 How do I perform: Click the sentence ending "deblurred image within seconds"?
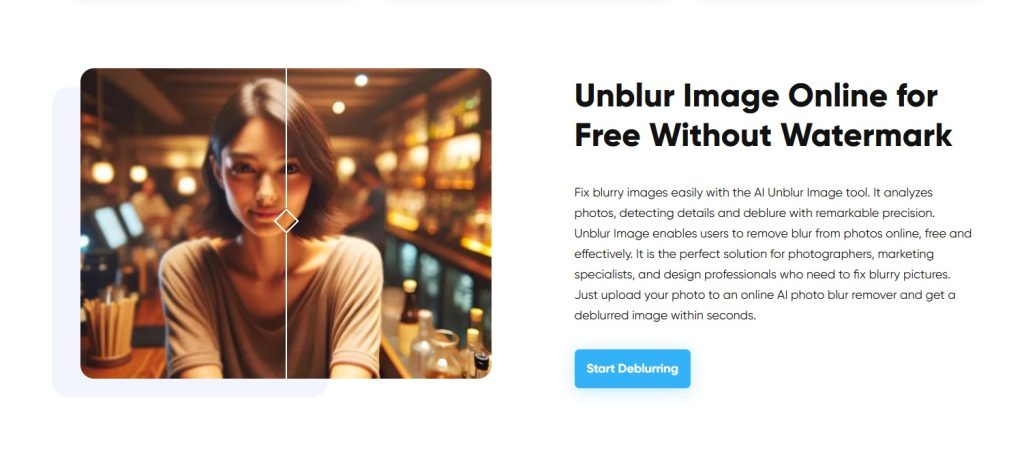[765, 305]
